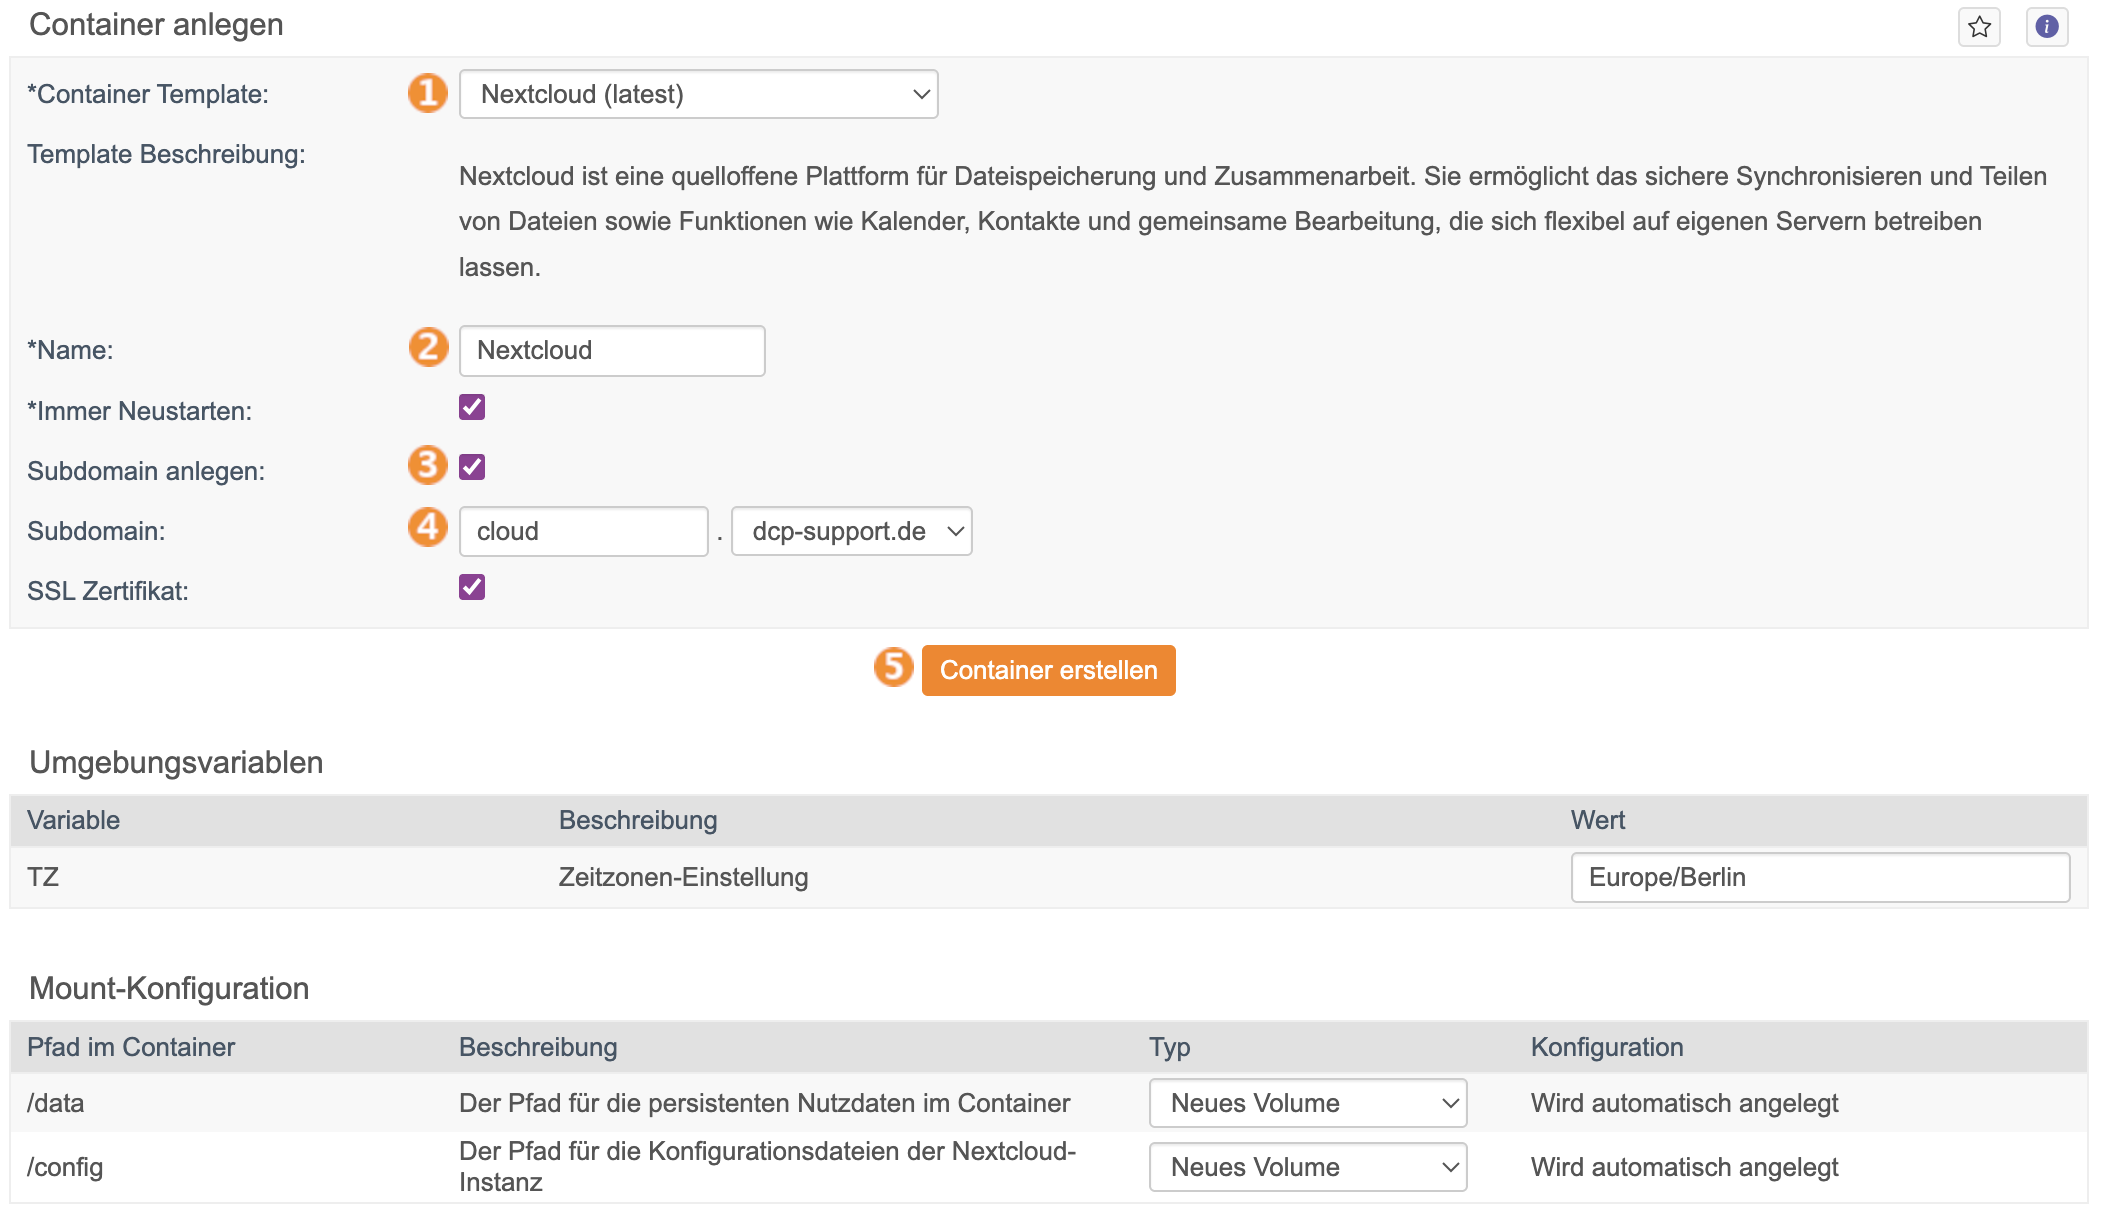The width and height of the screenshot is (2104, 1218).
Task: Click the Subdomain text field with cloud
Action: click(583, 531)
